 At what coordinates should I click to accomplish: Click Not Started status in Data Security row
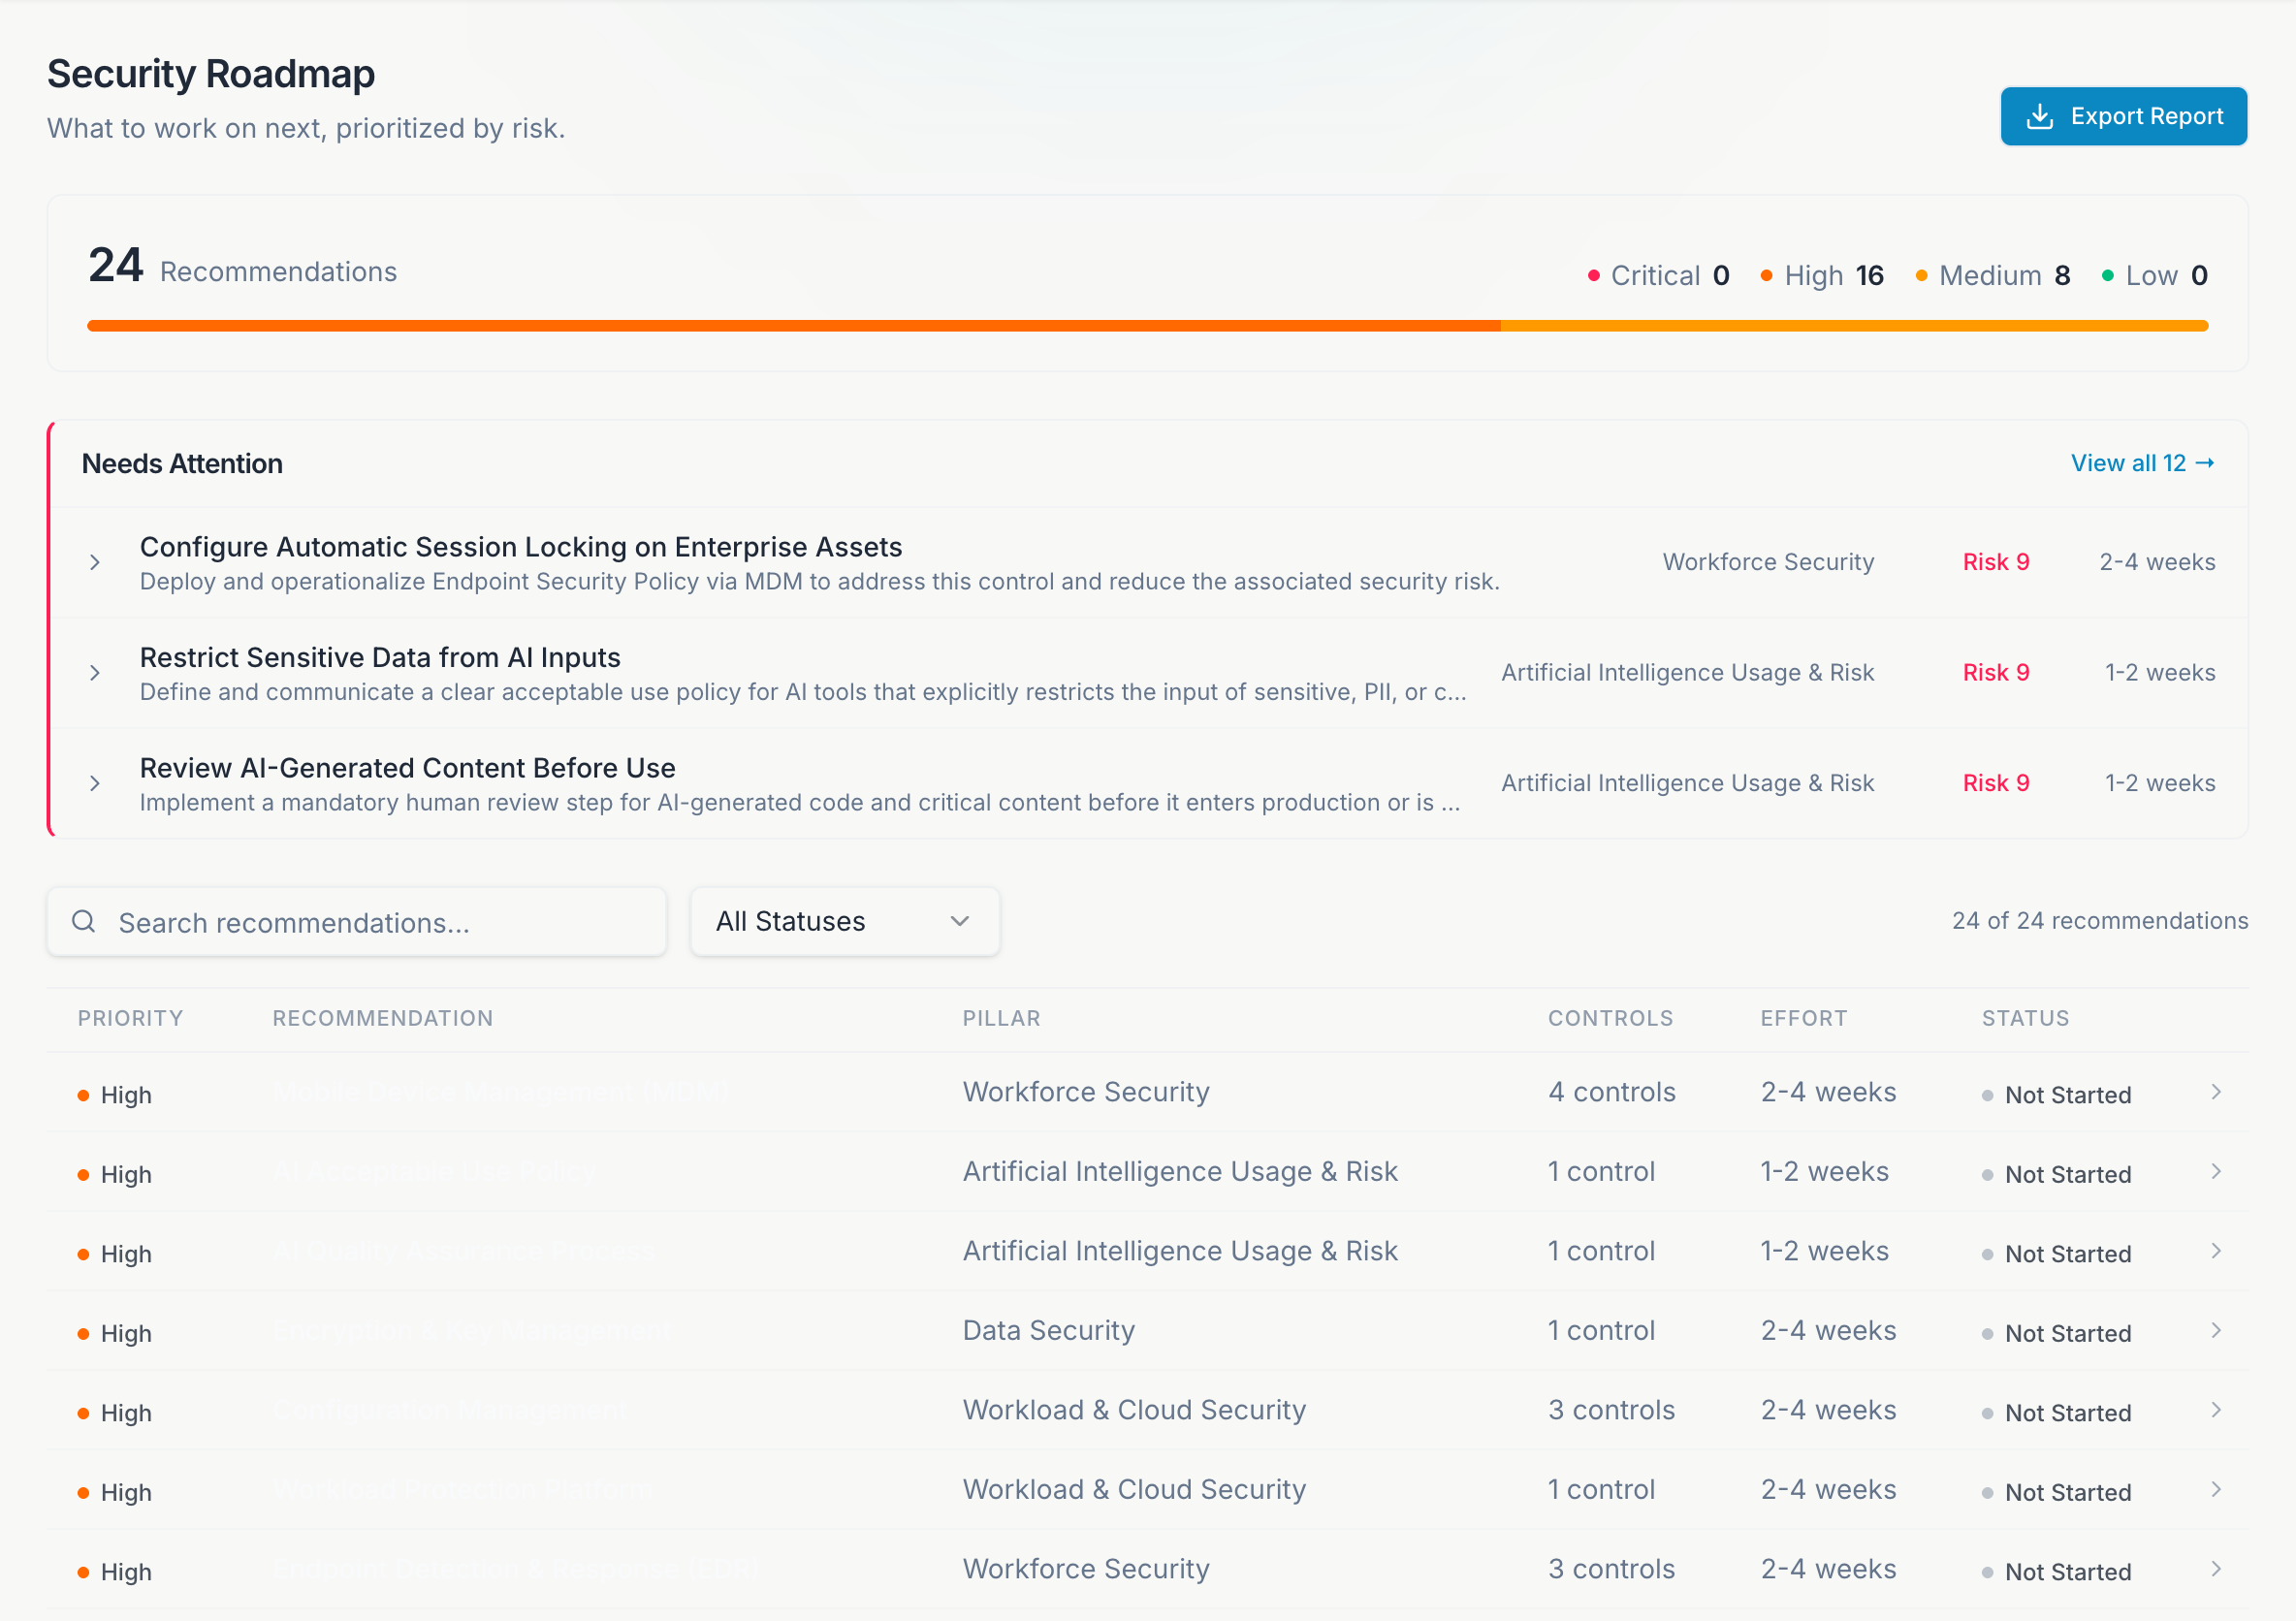point(2057,1334)
